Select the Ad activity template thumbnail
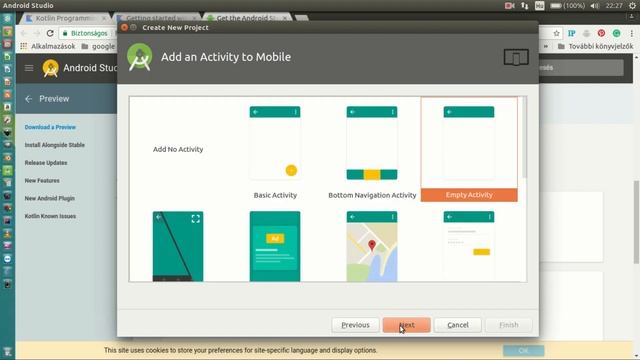Screen dimensions: 640x360 pyautogui.click(x=275, y=246)
